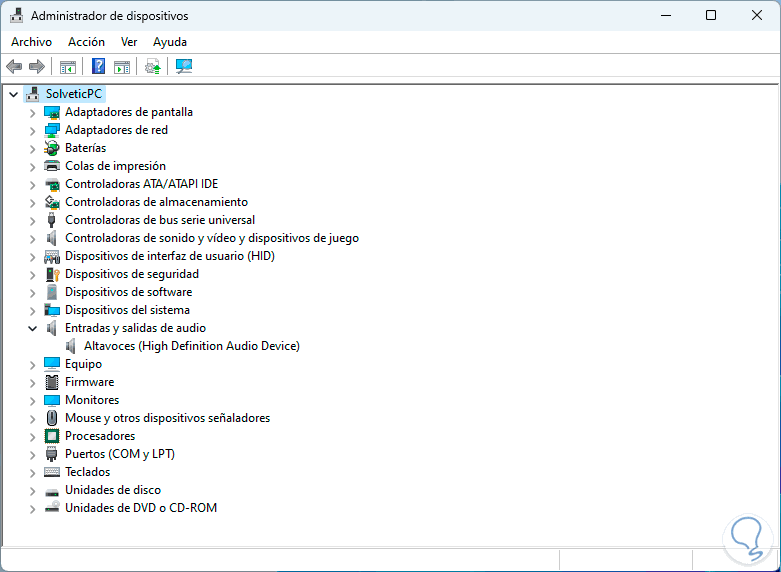Click the Adaptadores de pantalla icon
This screenshot has width=781, height=572.
52,112
